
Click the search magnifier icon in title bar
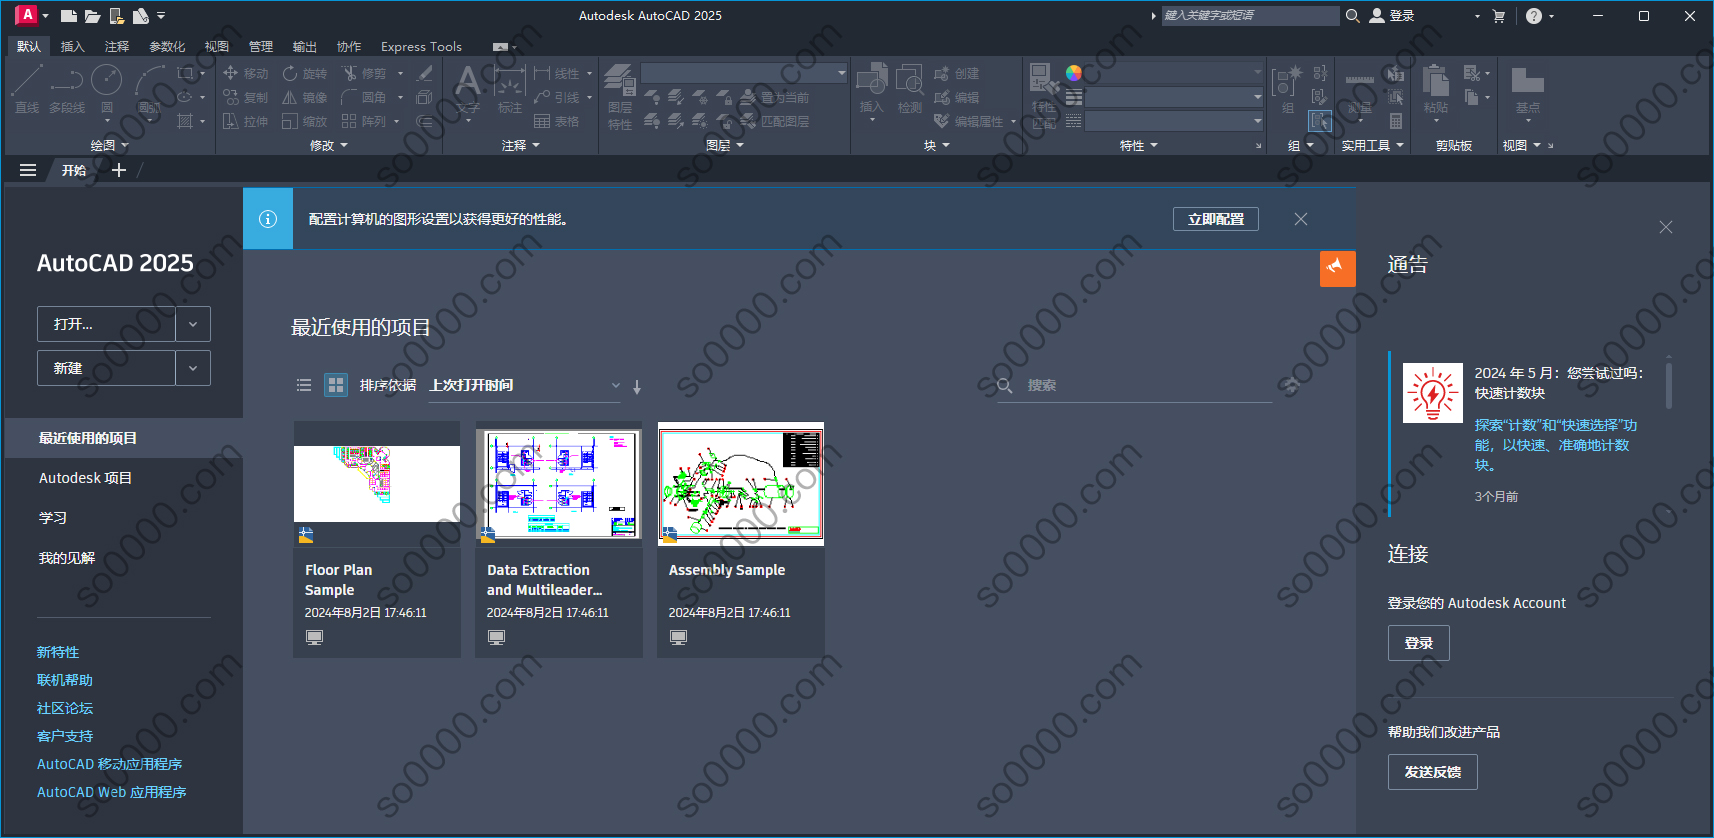tap(1352, 16)
